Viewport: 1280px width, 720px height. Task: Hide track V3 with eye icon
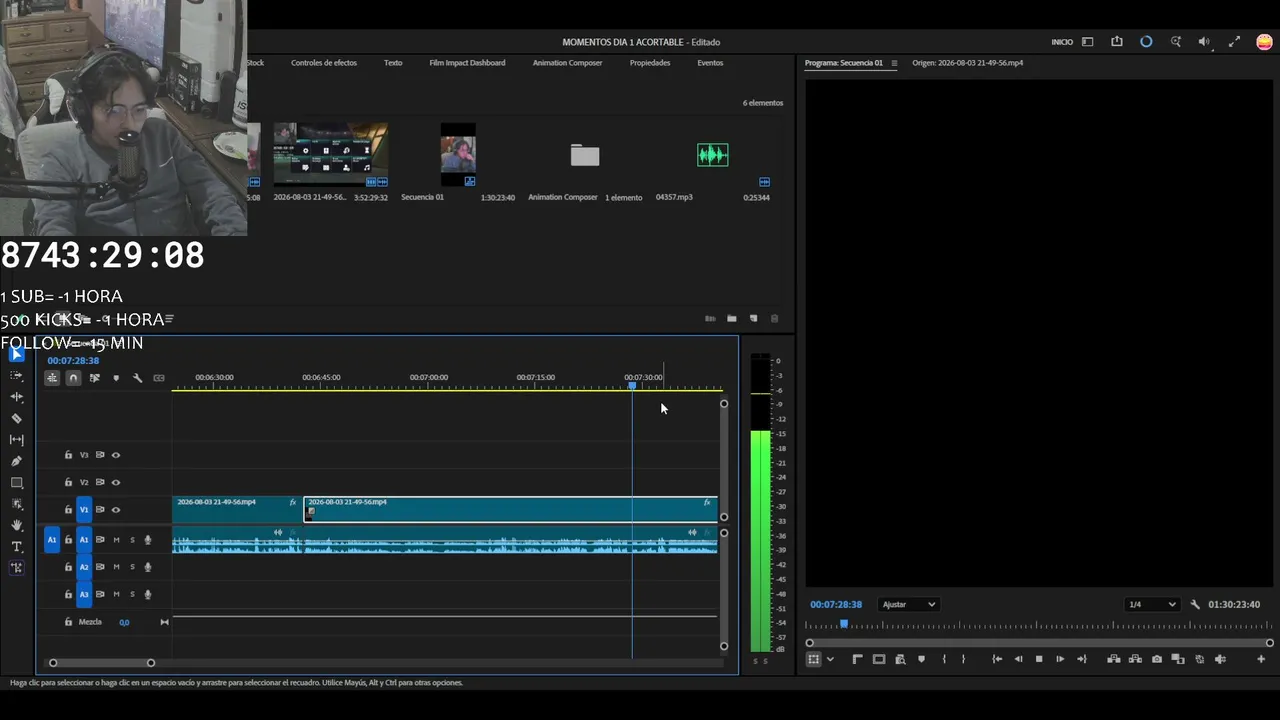pos(116,455)
